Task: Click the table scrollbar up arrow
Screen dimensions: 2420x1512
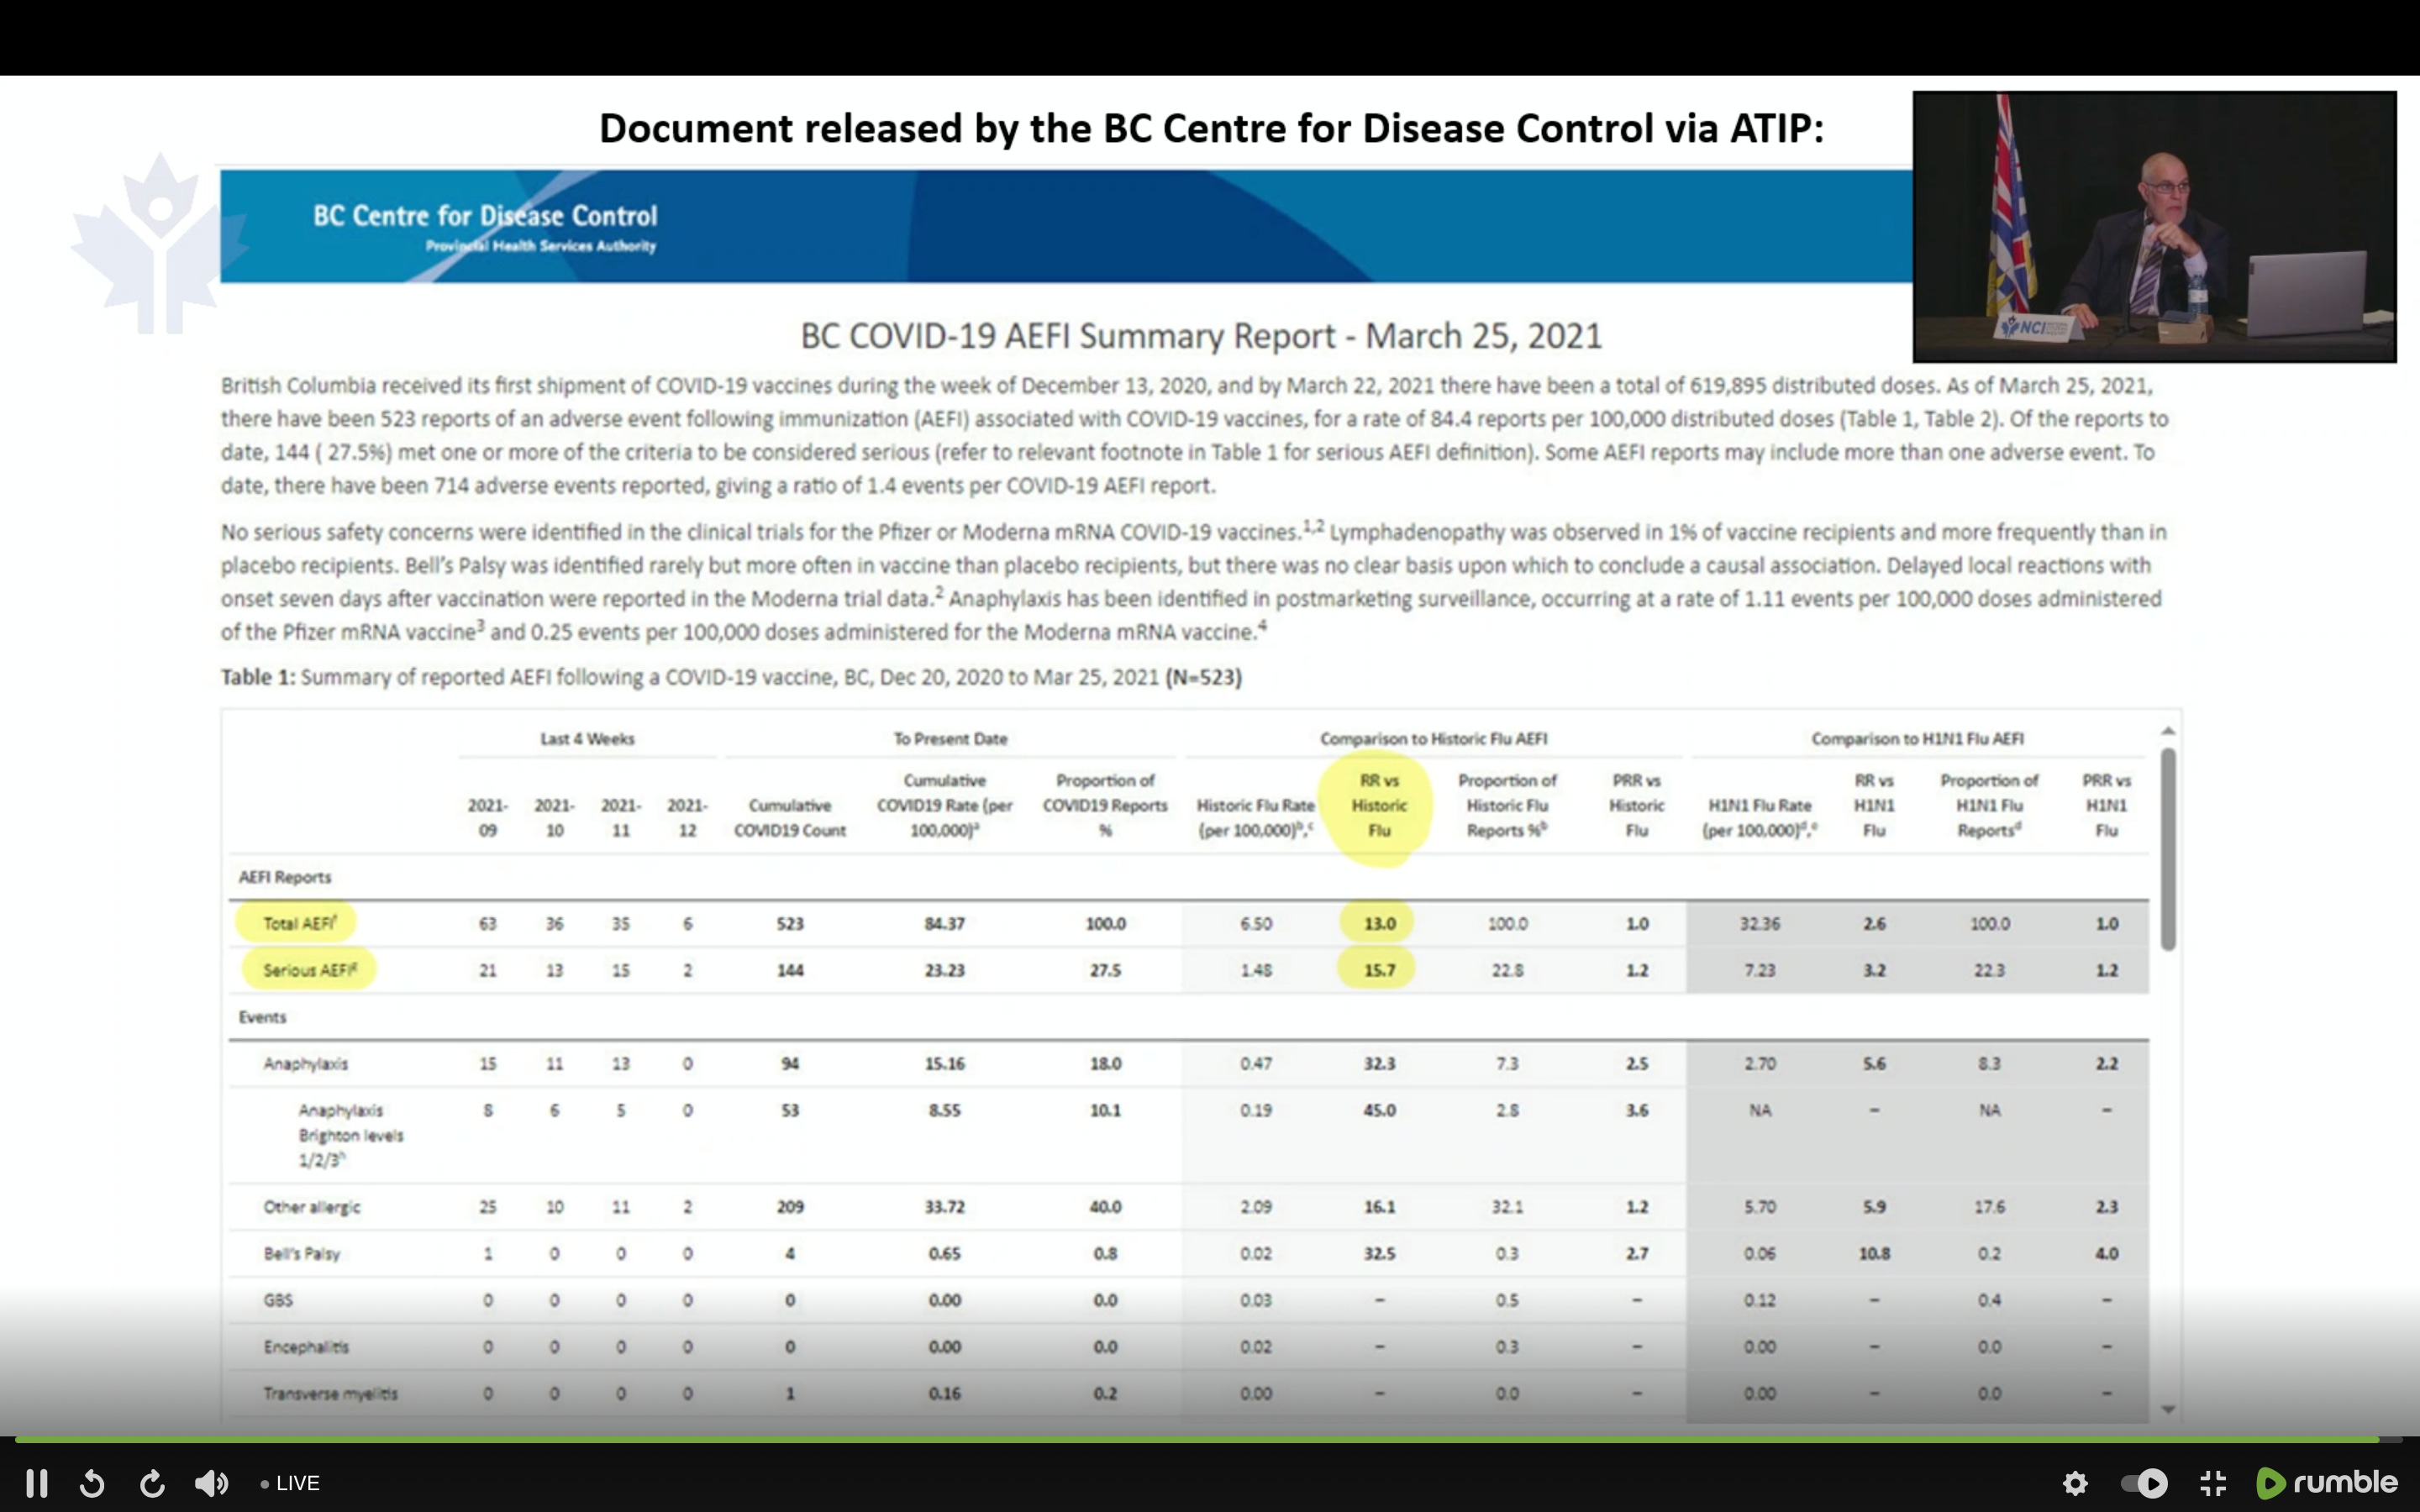Action: pyautogui.click(x=2168, y=731)
